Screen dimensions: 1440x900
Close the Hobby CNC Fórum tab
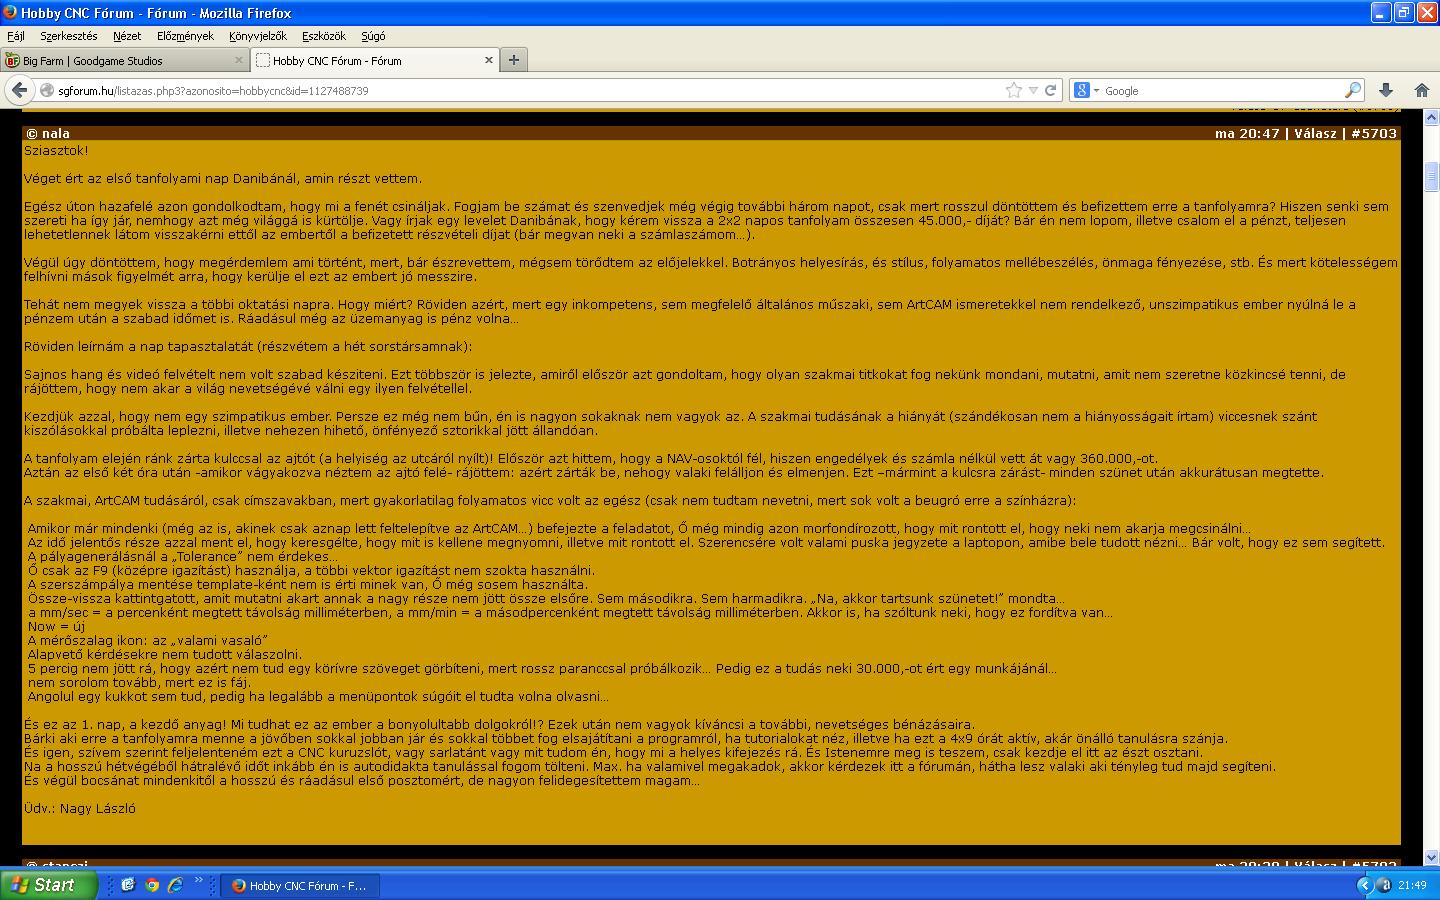(489, 60)
